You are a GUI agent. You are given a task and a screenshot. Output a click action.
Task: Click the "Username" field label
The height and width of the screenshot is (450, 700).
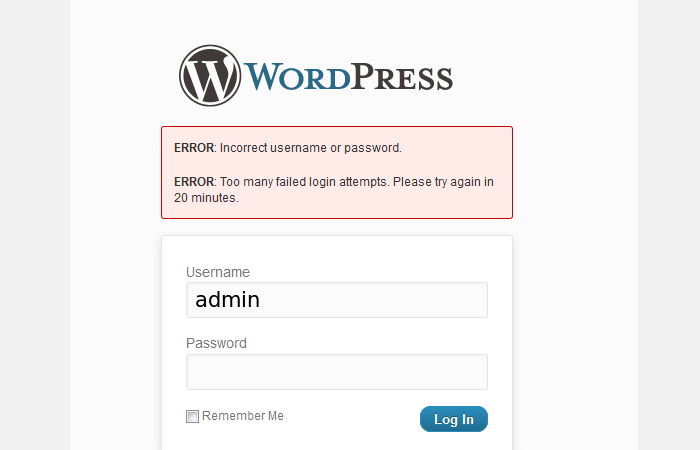click(x=218, y=272)
